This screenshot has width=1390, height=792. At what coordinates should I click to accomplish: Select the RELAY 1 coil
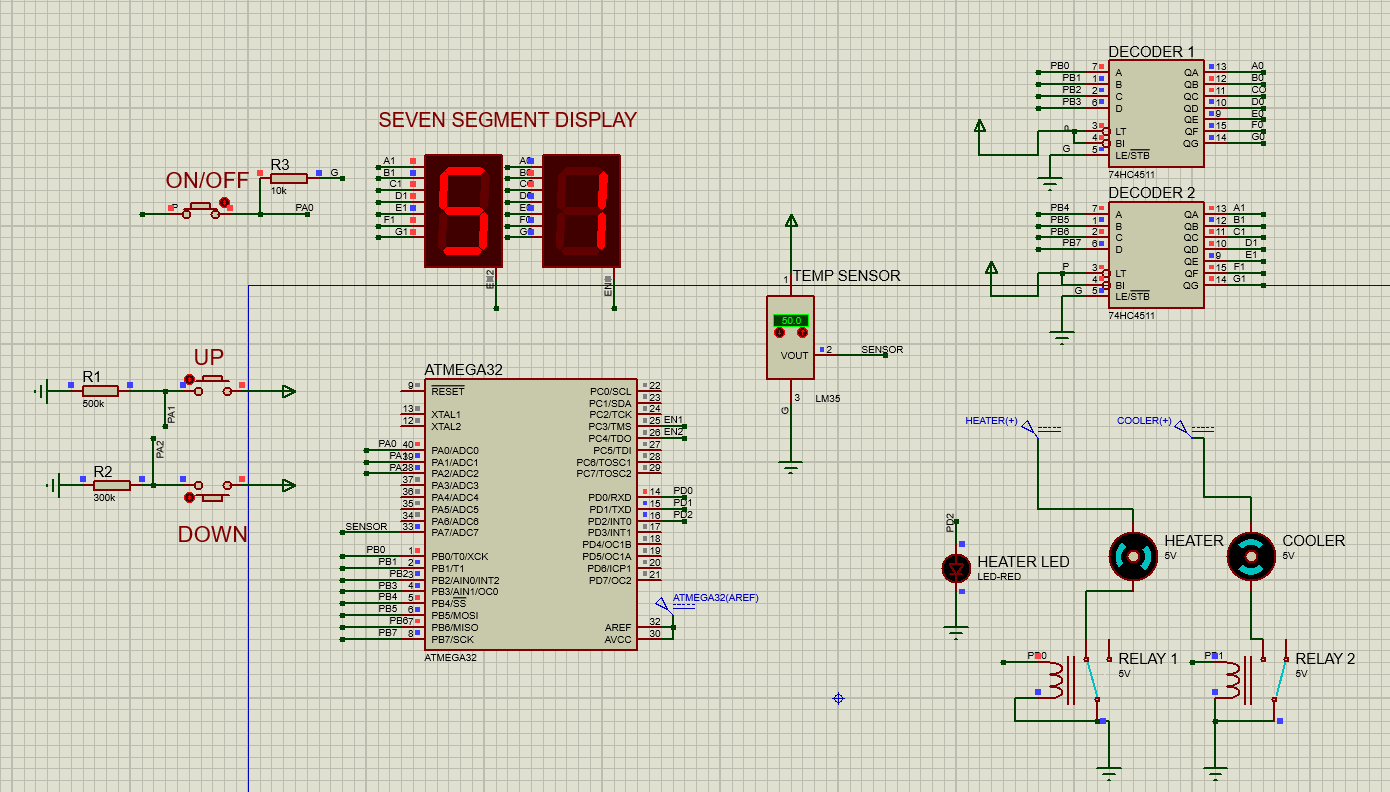(1057, 679)
